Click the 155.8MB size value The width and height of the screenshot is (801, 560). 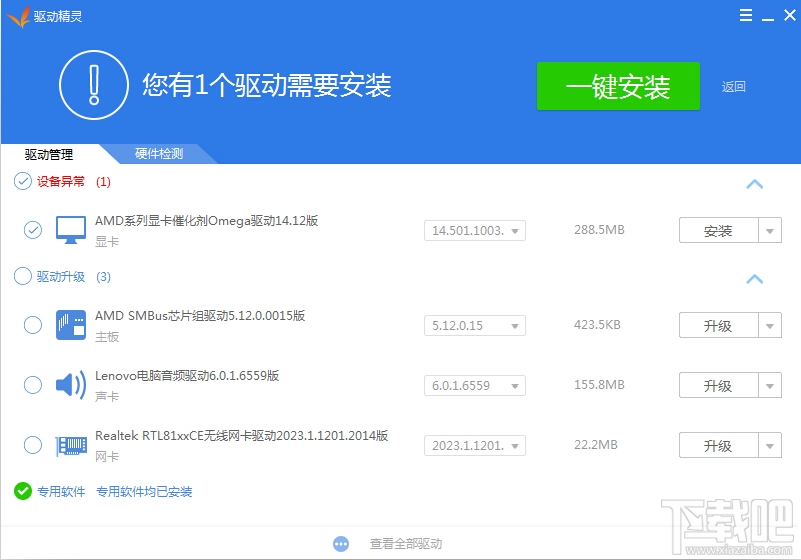pyautogui.click(x=599, y=385)
